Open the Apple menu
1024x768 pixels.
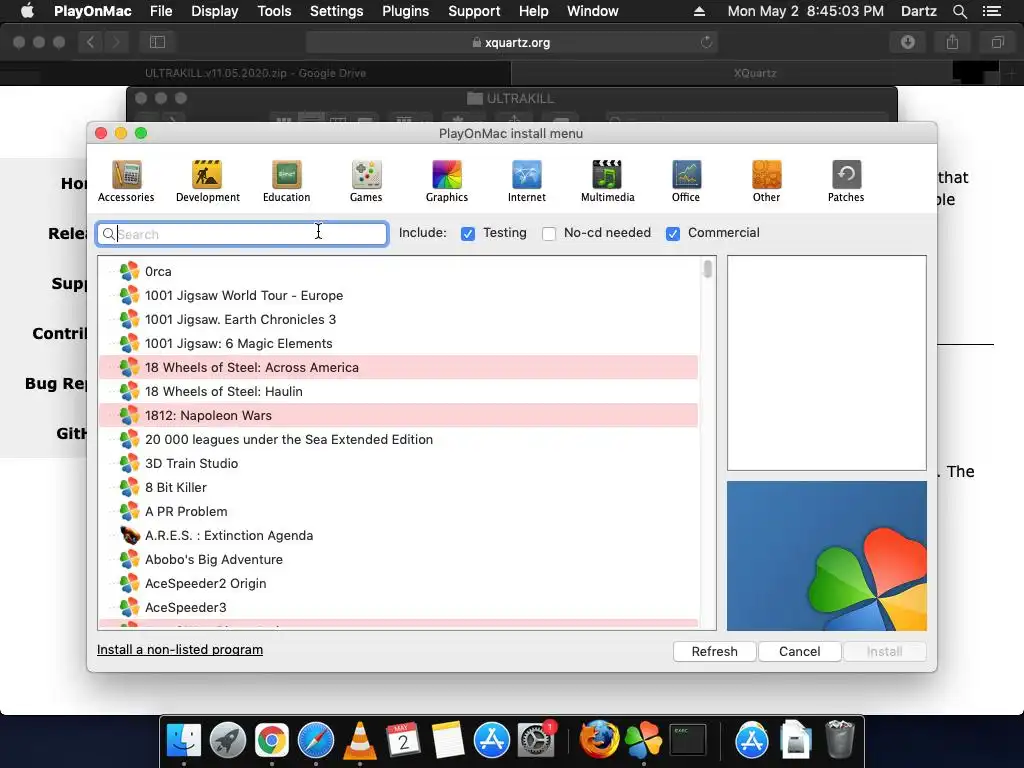[27, 11]
